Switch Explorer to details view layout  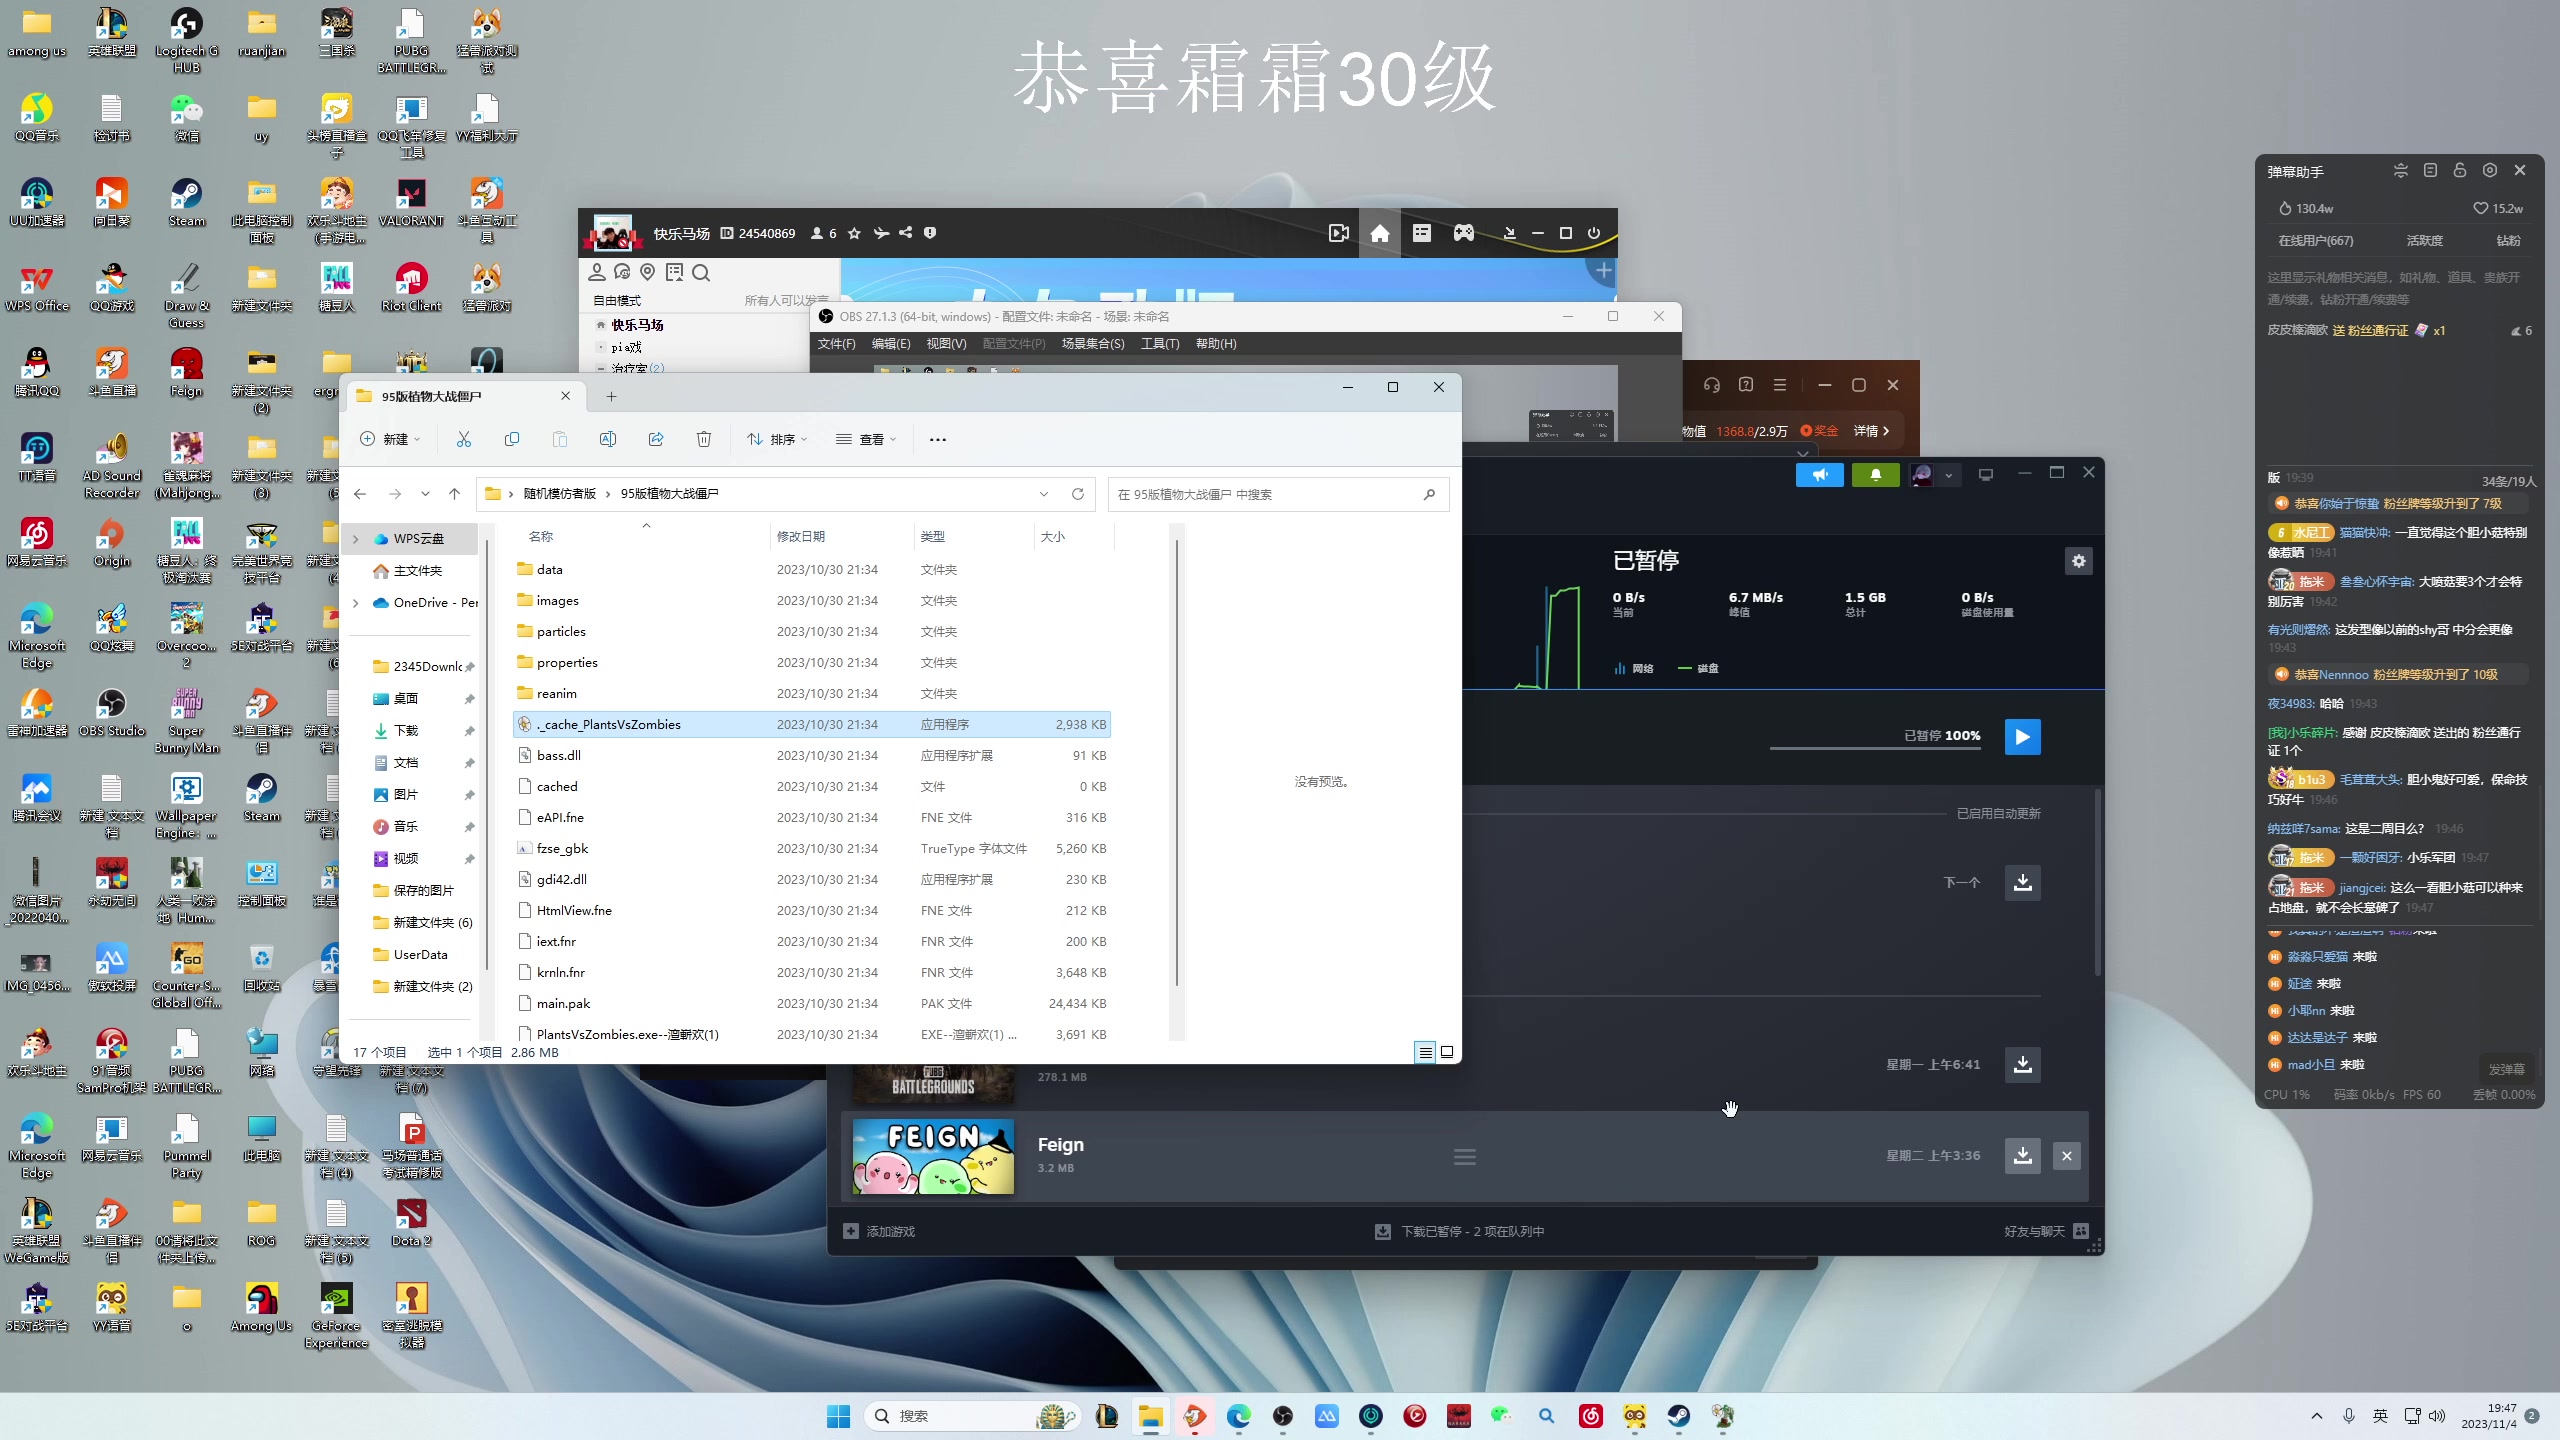tap(1425, 1052)
